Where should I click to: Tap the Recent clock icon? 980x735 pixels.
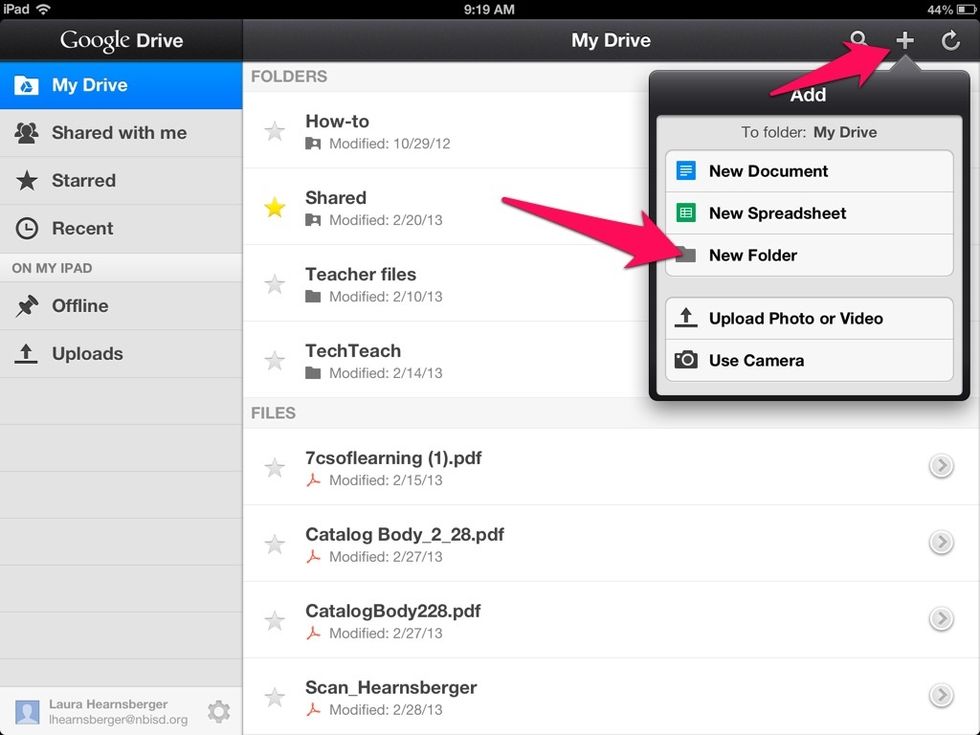click(26, 228)
